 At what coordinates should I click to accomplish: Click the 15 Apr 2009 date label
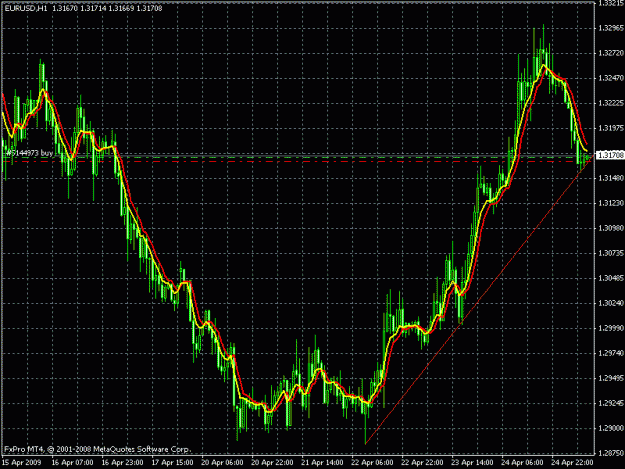point(22,463)
